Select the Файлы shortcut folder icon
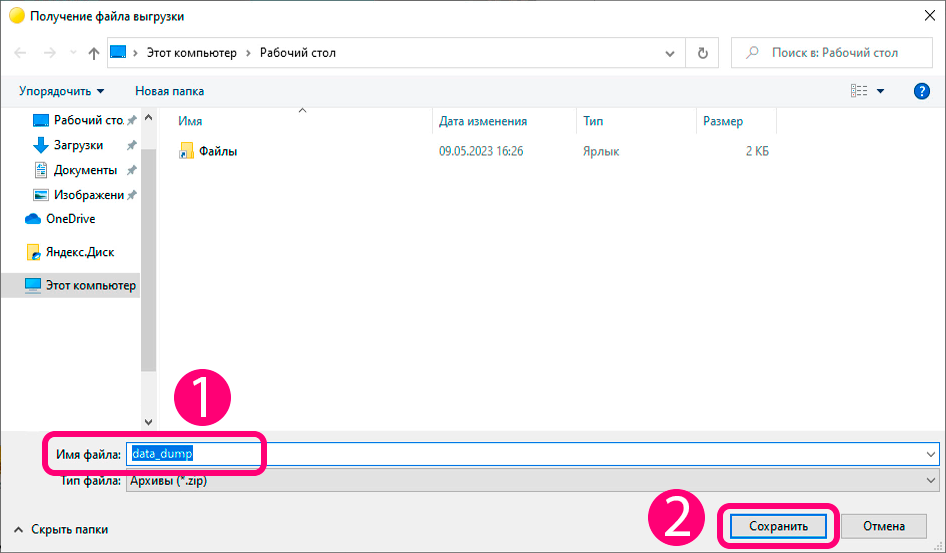 186,151
